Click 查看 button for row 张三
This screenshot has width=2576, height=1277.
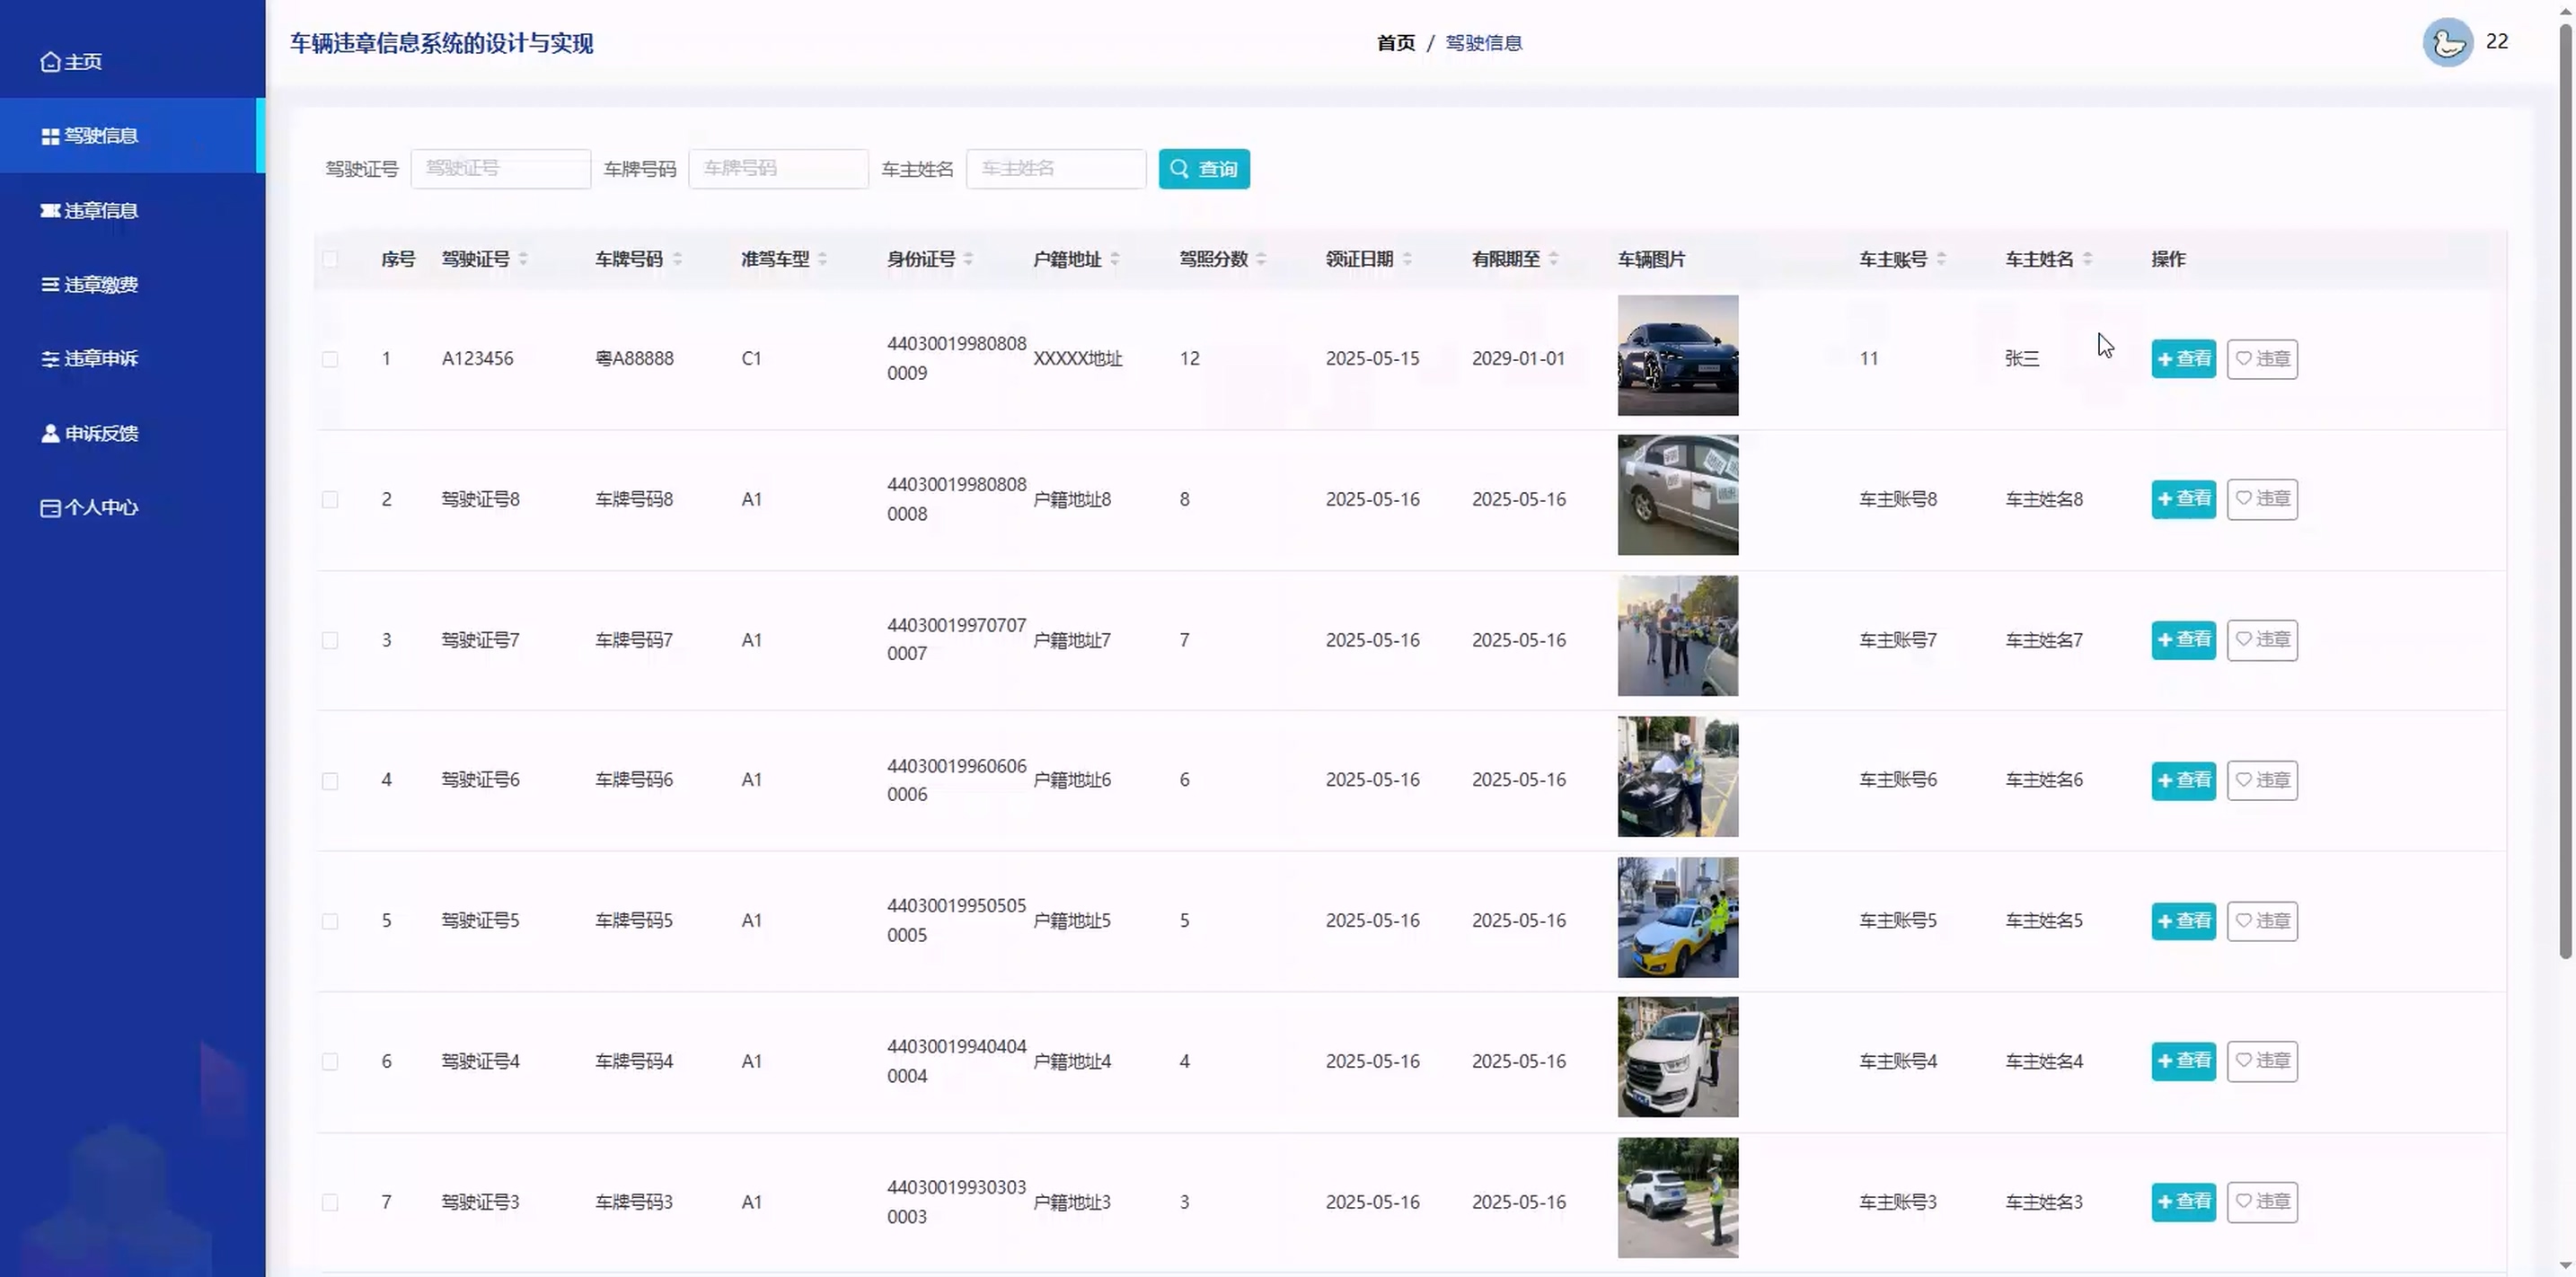[x=2183, y=359]
